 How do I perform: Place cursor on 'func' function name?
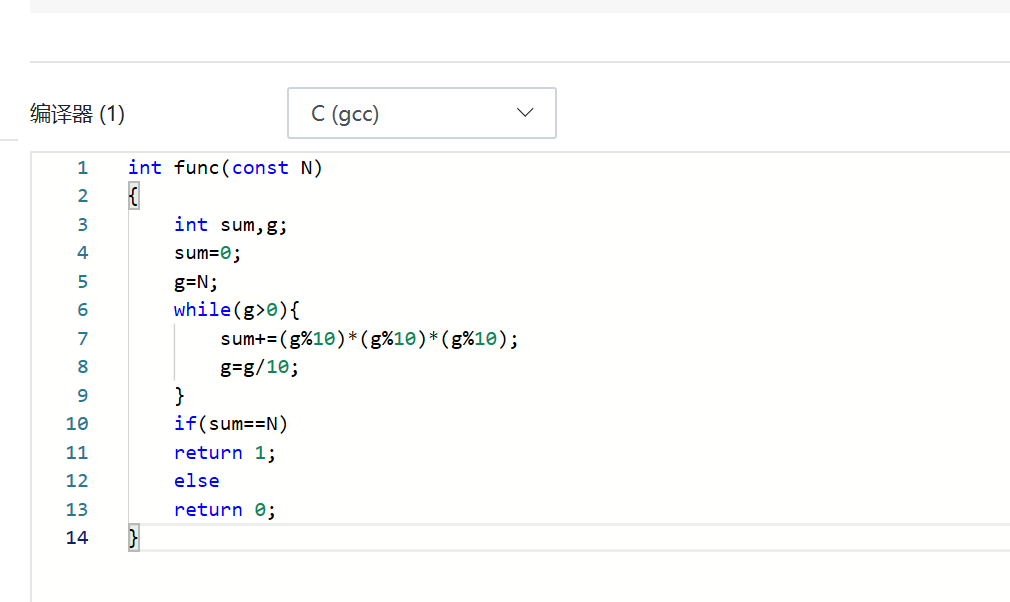(x=197, y=168)
